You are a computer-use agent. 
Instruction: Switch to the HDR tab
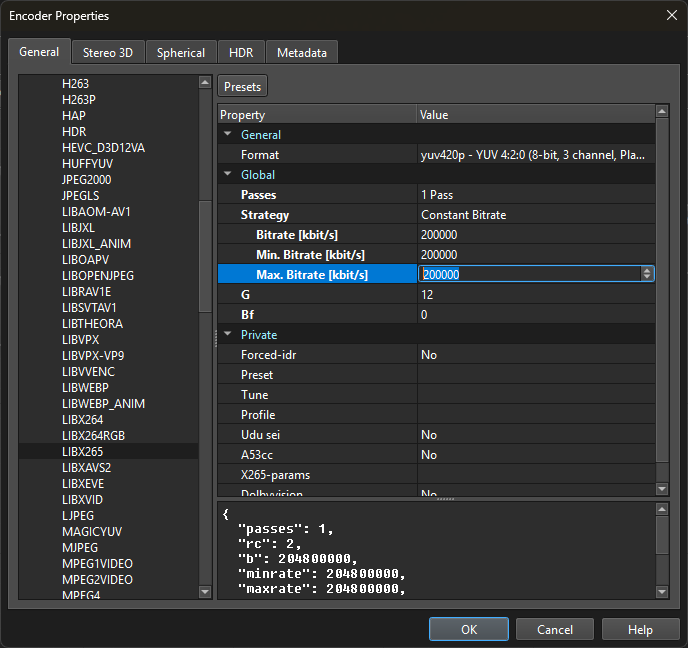241,52
